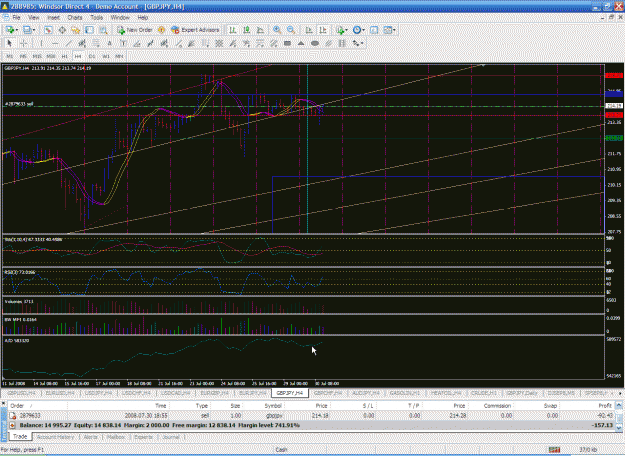Switch chart to bar chart style
Screen dimensions: 625x456
(x=233, y=30)
